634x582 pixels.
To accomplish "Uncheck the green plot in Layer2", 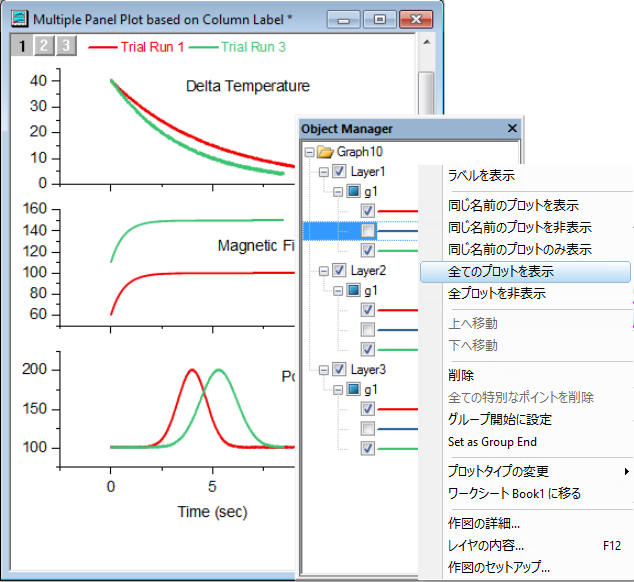I will point(368,349).
